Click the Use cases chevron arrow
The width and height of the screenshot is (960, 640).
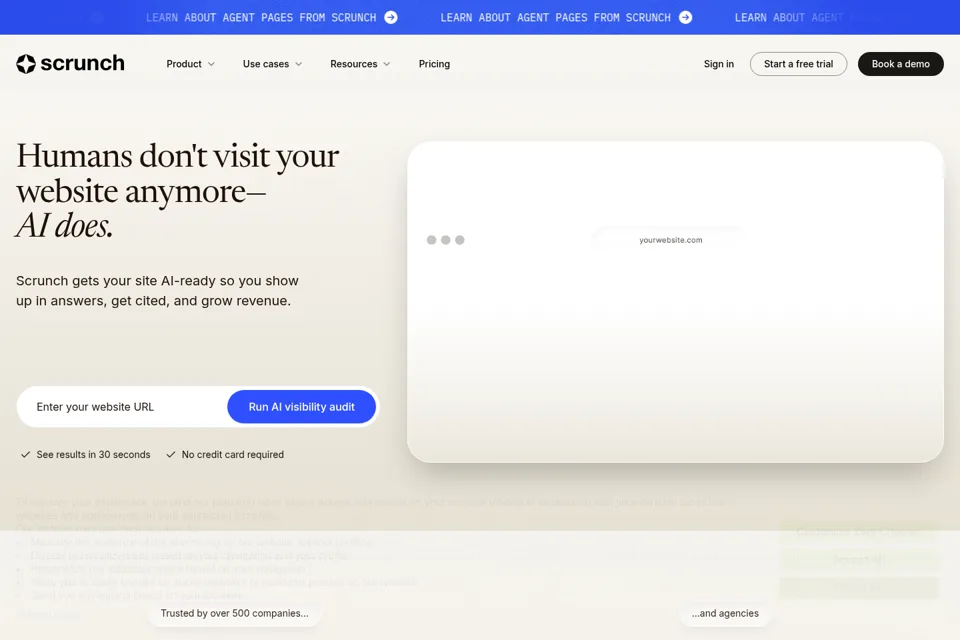pos(299,64)
